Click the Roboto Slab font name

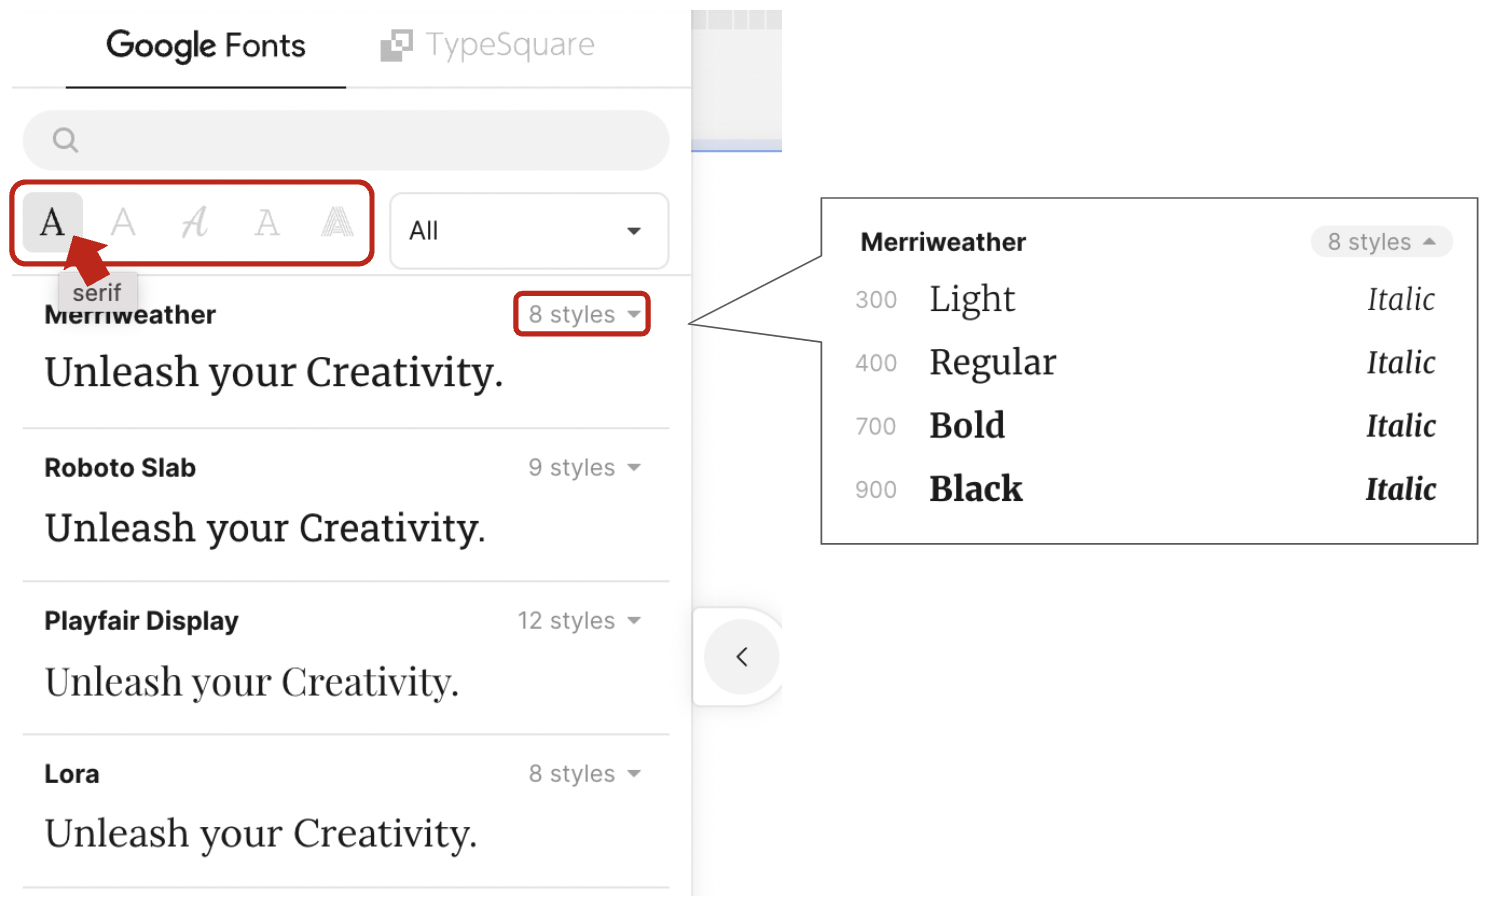click(x=120, y=468)
